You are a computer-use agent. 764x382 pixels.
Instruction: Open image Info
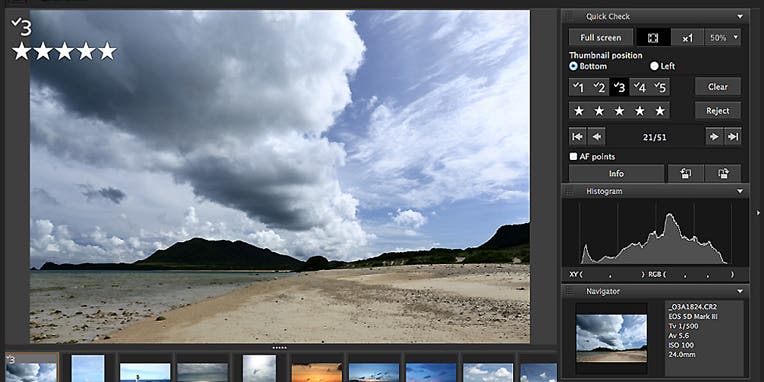(616, 173)
